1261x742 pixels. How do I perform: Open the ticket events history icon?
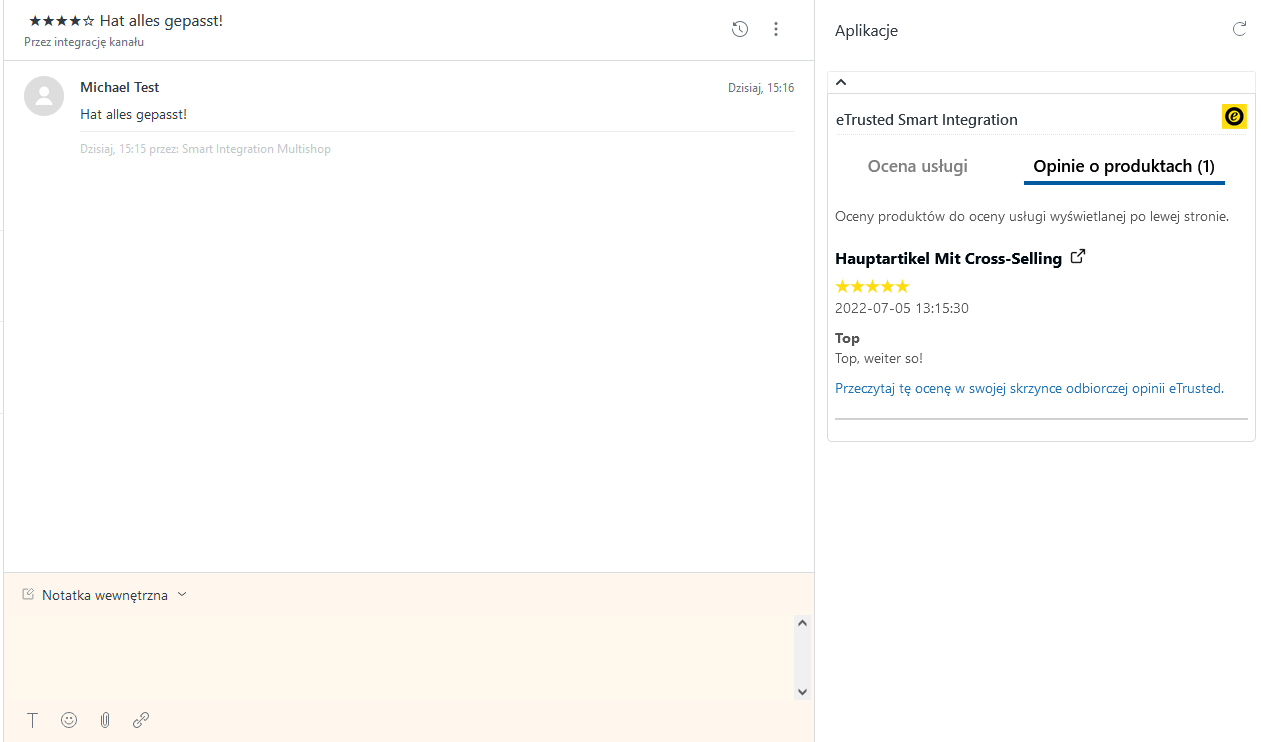pyautogui.click(x=740, y=29)
